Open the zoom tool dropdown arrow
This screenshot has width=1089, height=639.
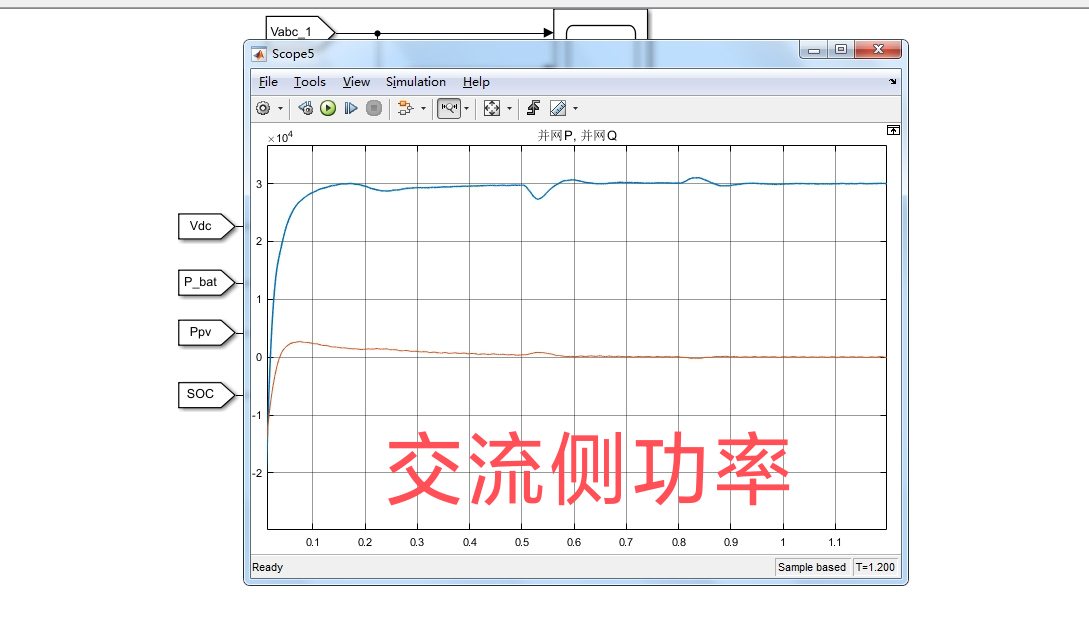coord(466,108)
